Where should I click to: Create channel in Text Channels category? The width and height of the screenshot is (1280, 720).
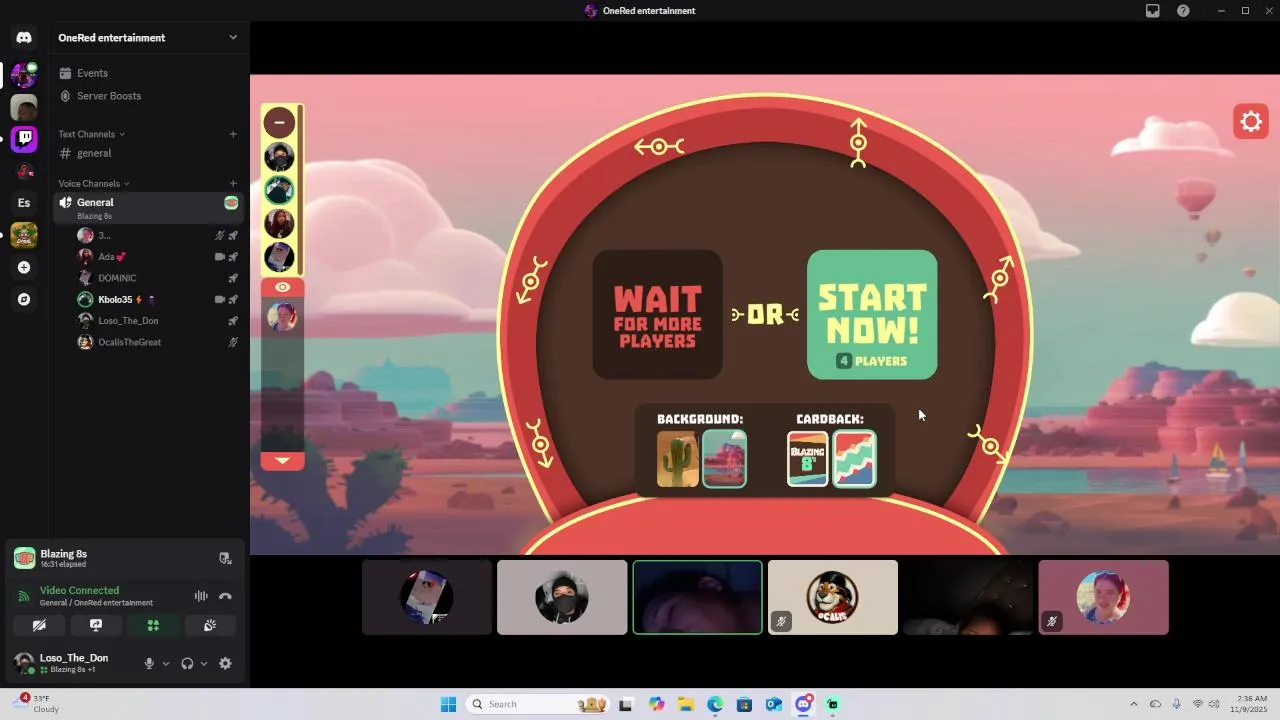(233, 134)
